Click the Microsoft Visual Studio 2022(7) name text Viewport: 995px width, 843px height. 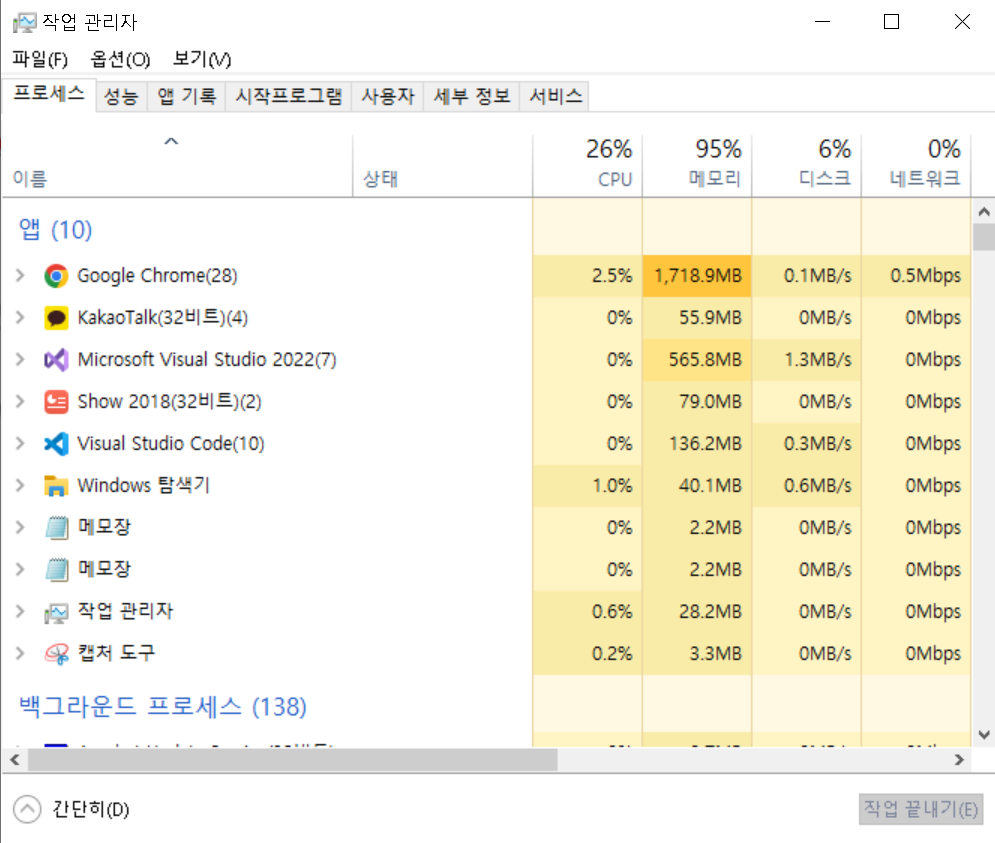pyautogui.click(x=207, y=359)
